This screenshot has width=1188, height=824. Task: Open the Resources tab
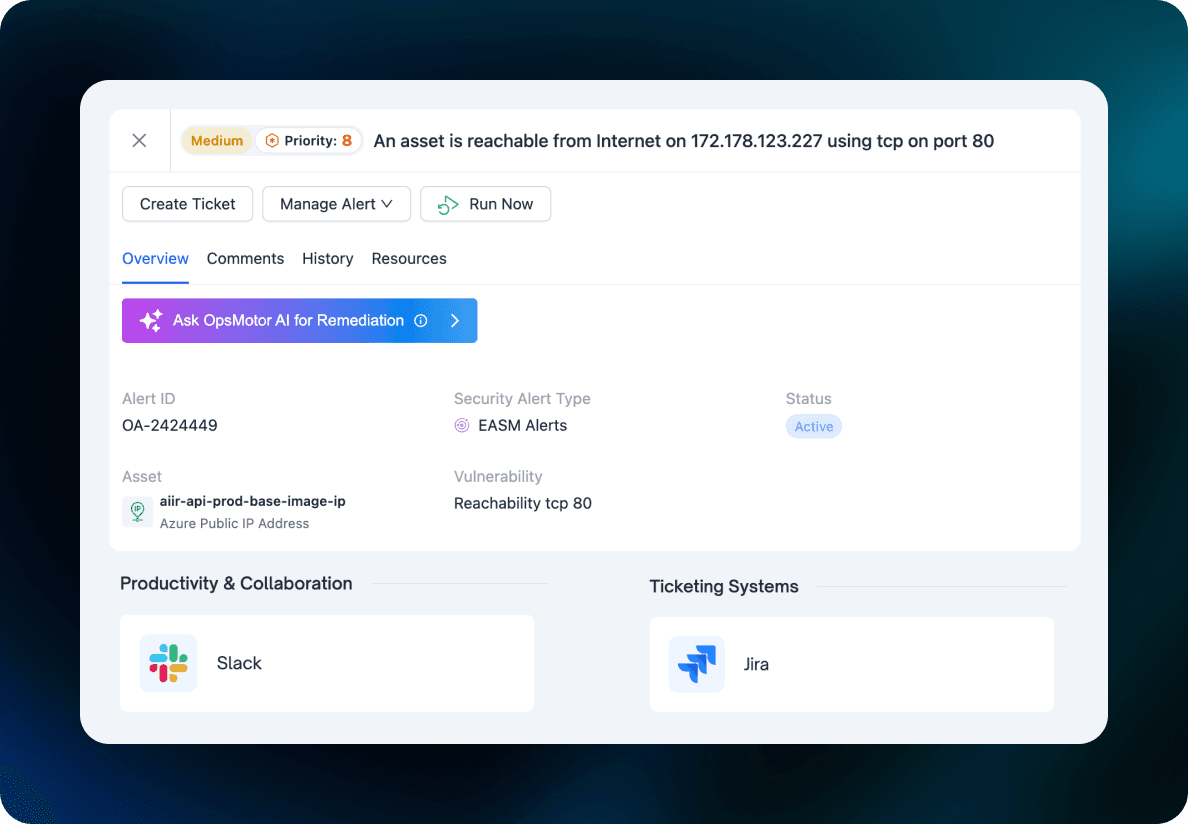[x=409, y=258]
